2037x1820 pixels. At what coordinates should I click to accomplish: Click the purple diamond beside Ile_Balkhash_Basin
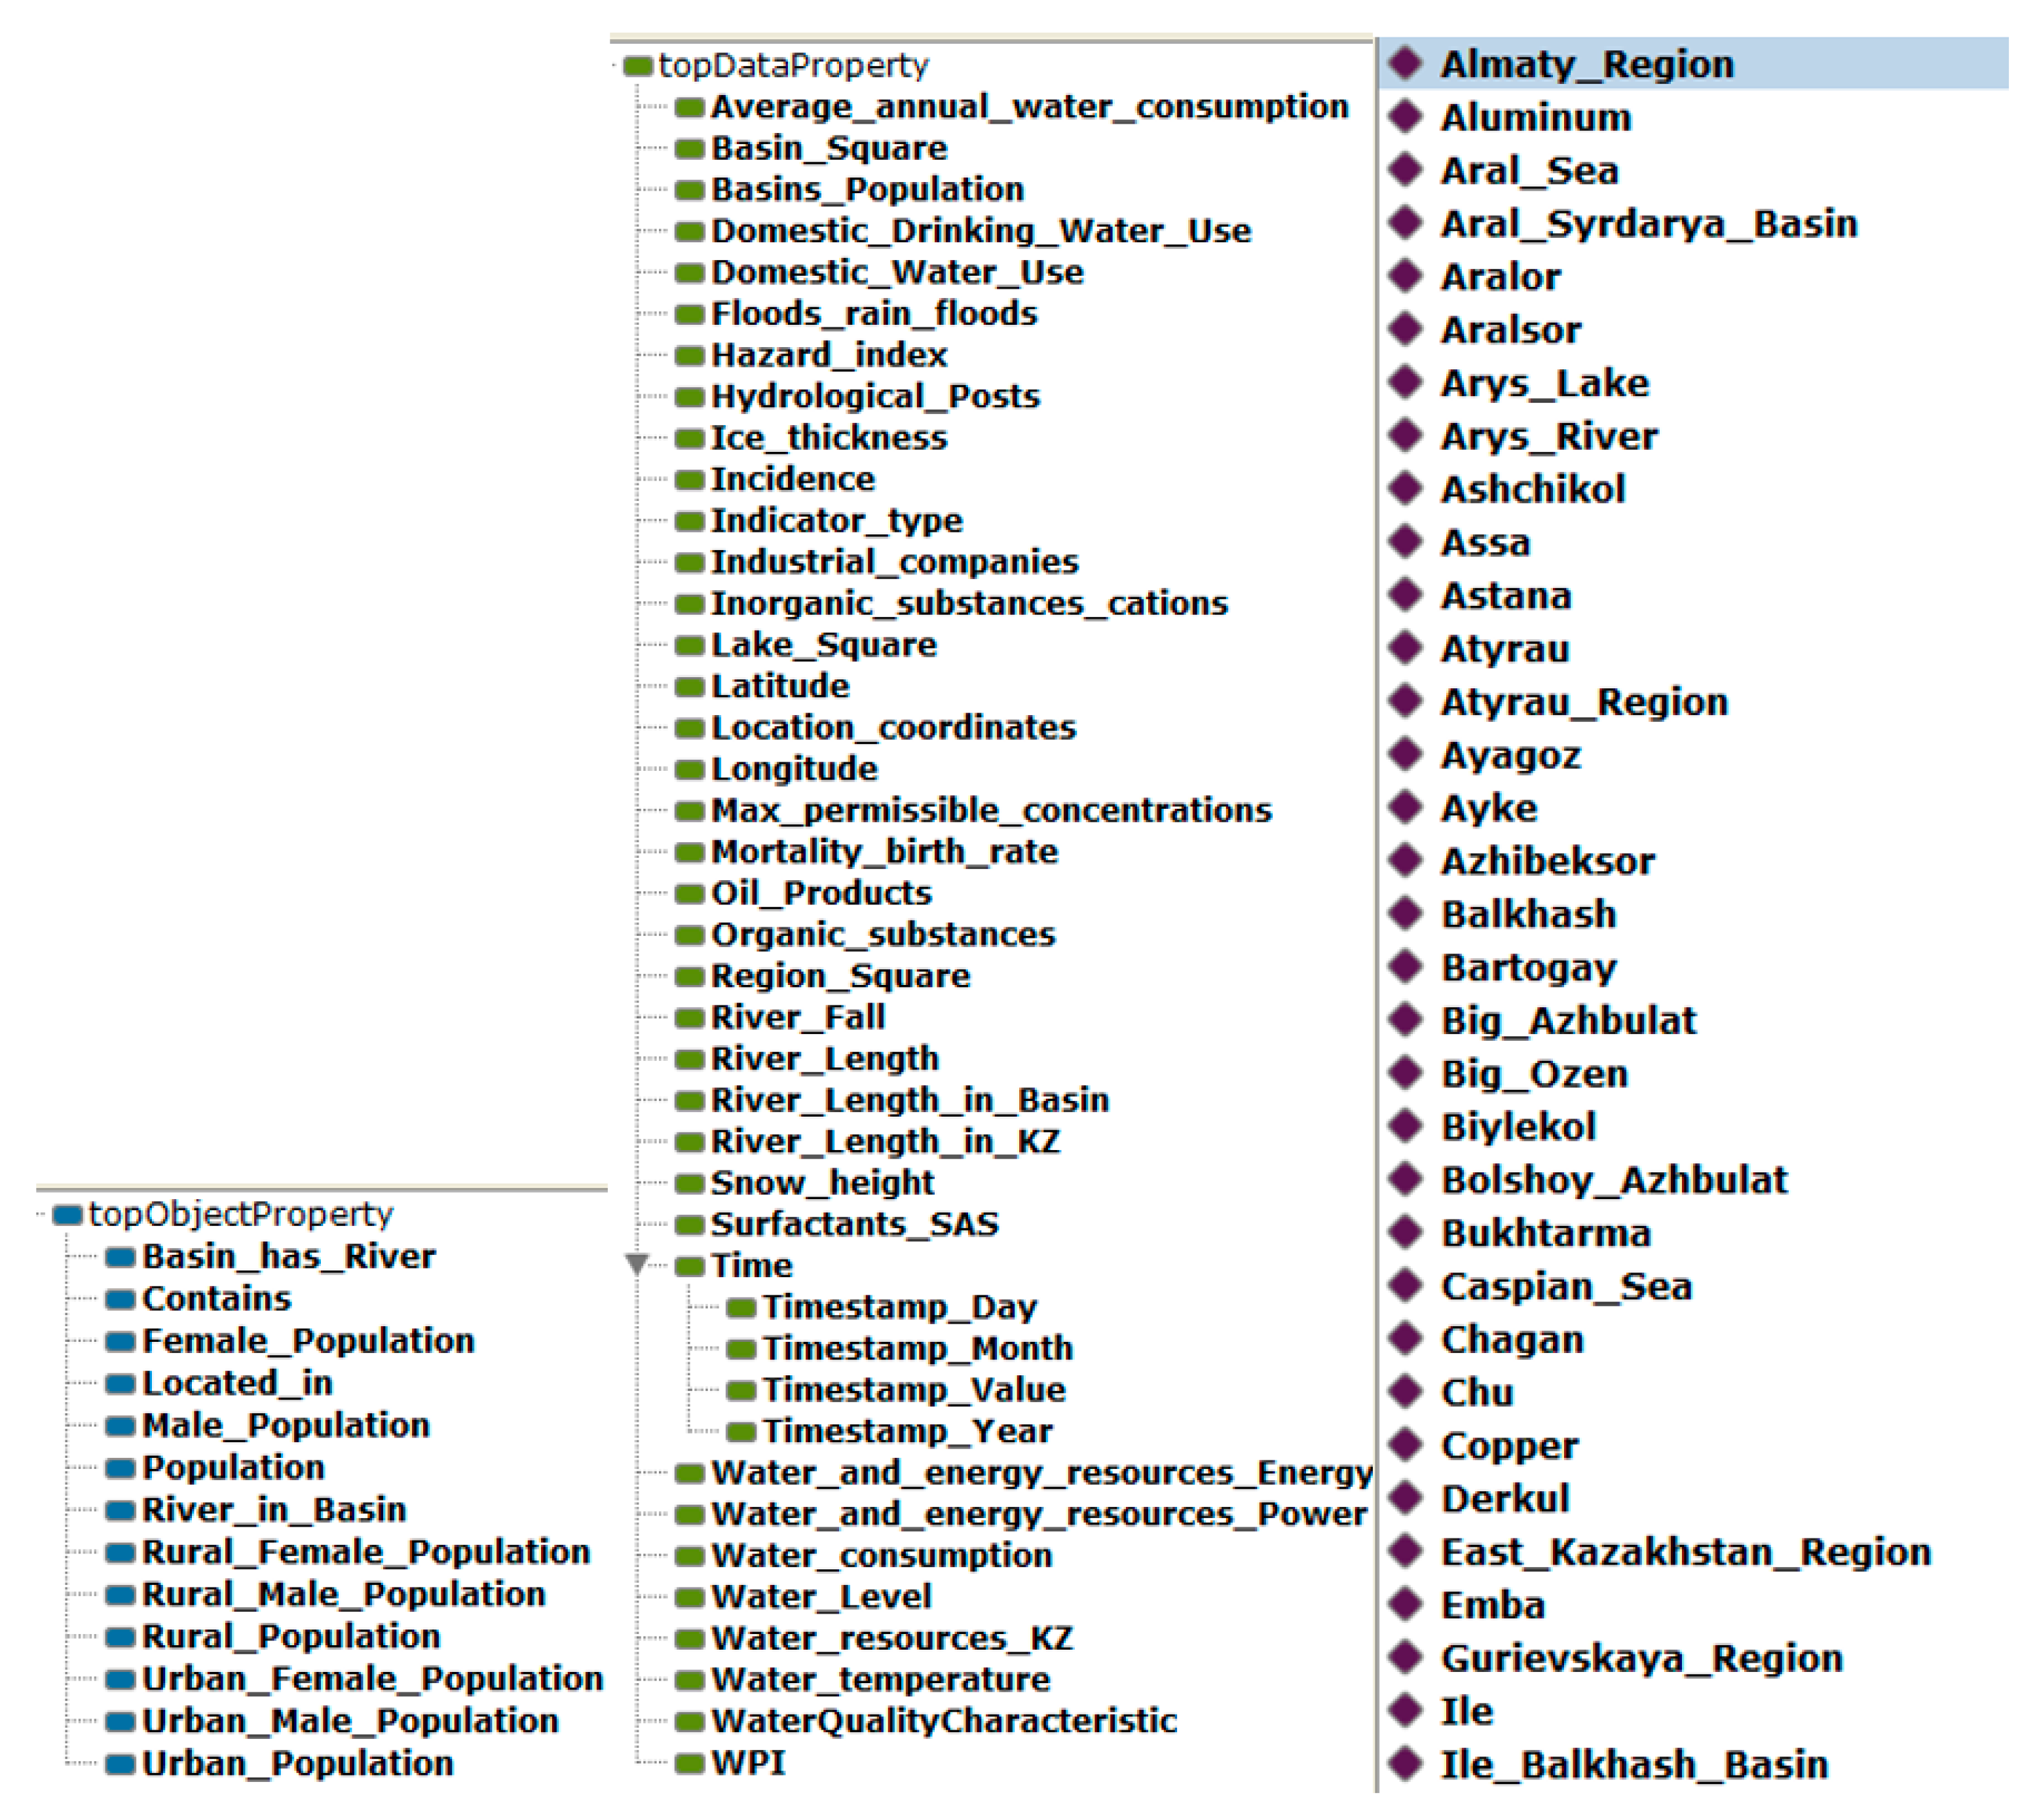tap(1406, 1762)
